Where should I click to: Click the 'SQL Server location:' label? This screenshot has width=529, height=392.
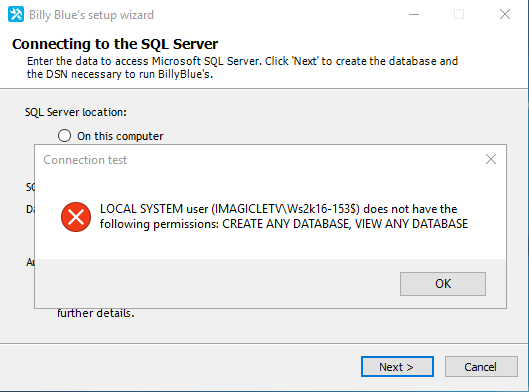tap(76, 112)
